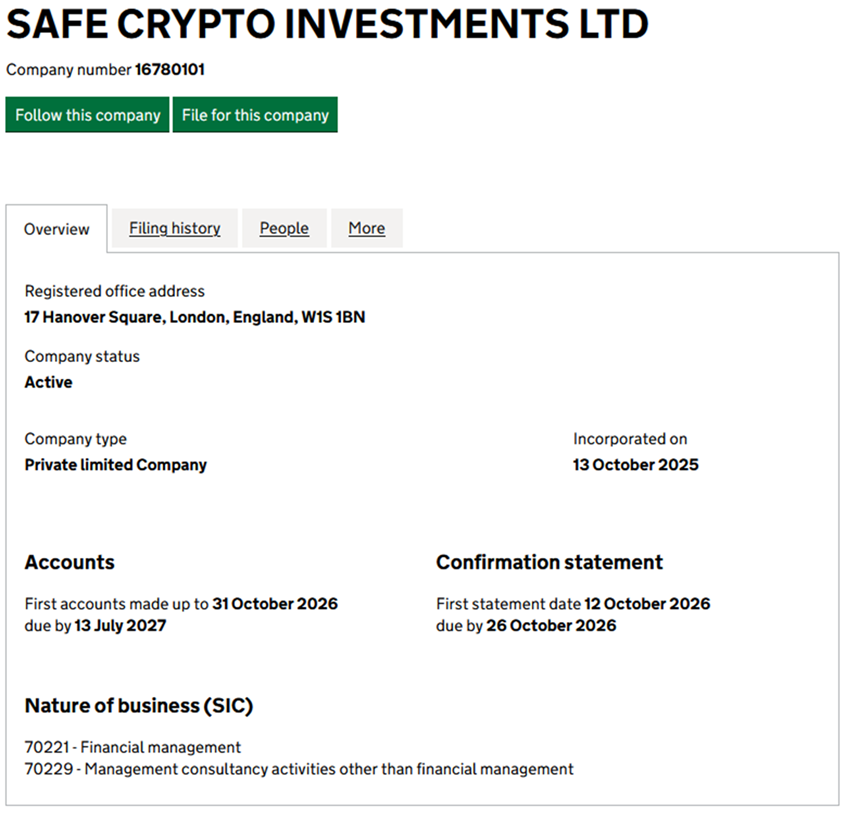Click the Confirmation statement heading
Screen dimensions: 846x820
coord(549,562)
